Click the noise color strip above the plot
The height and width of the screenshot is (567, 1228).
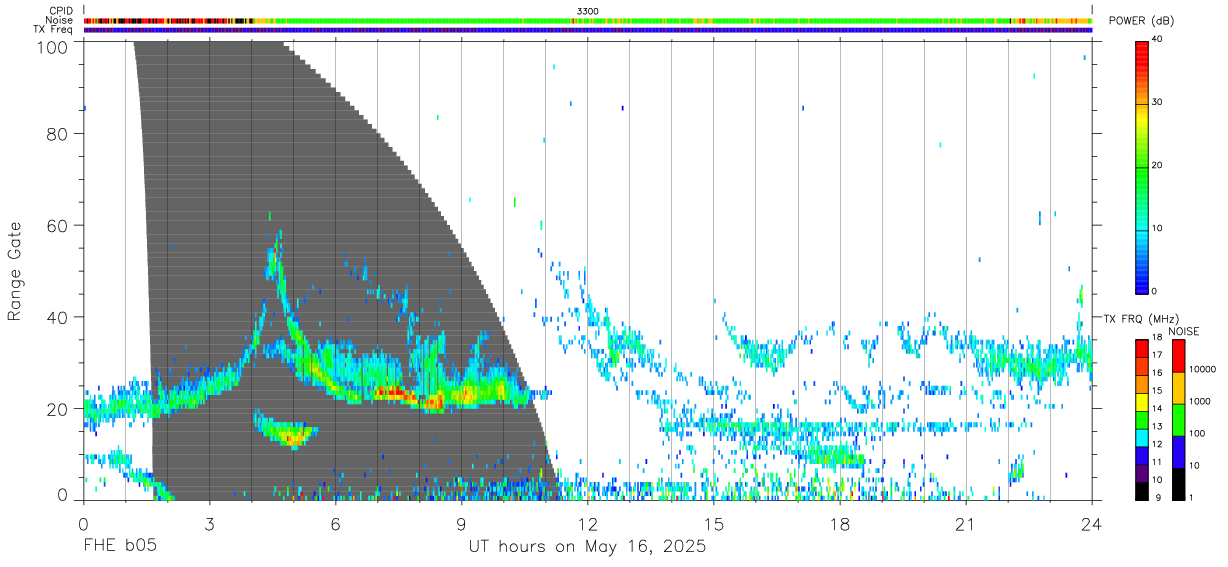click(x=587, y=20)
